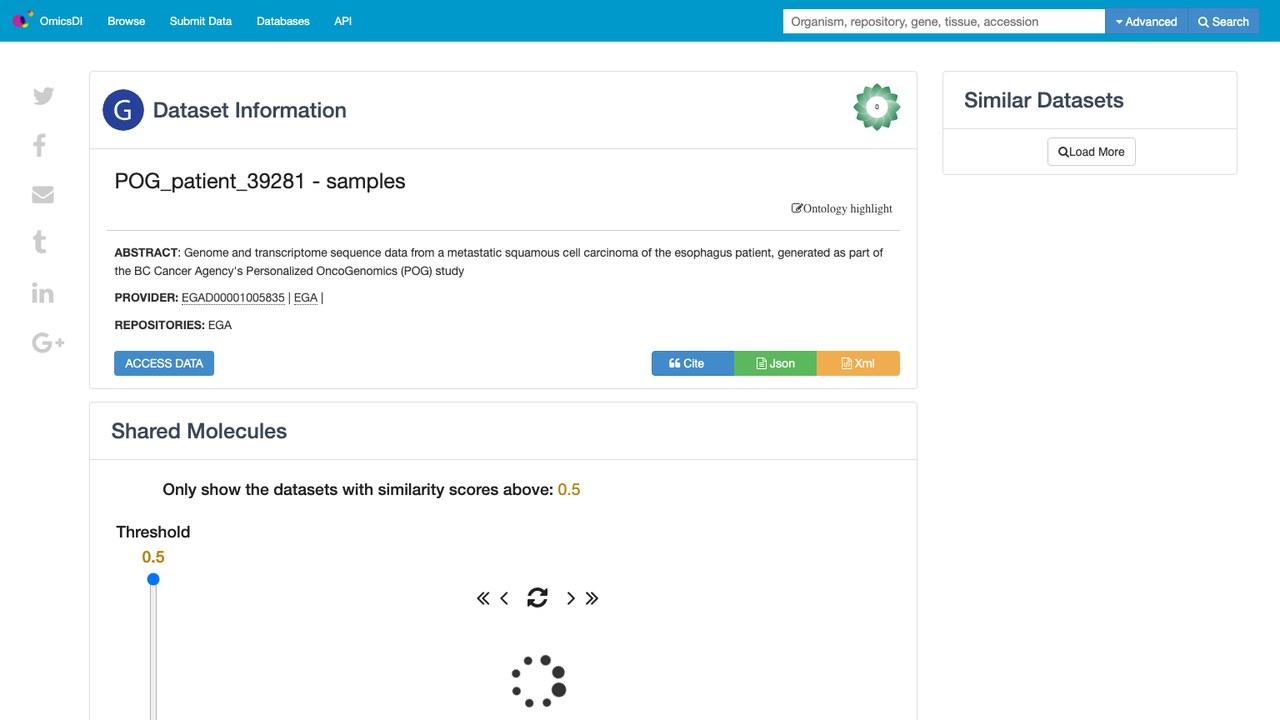This screenshot has width=1280, height=720.
Task: Share dataset via email envelope icon
Action: (43, 194)
